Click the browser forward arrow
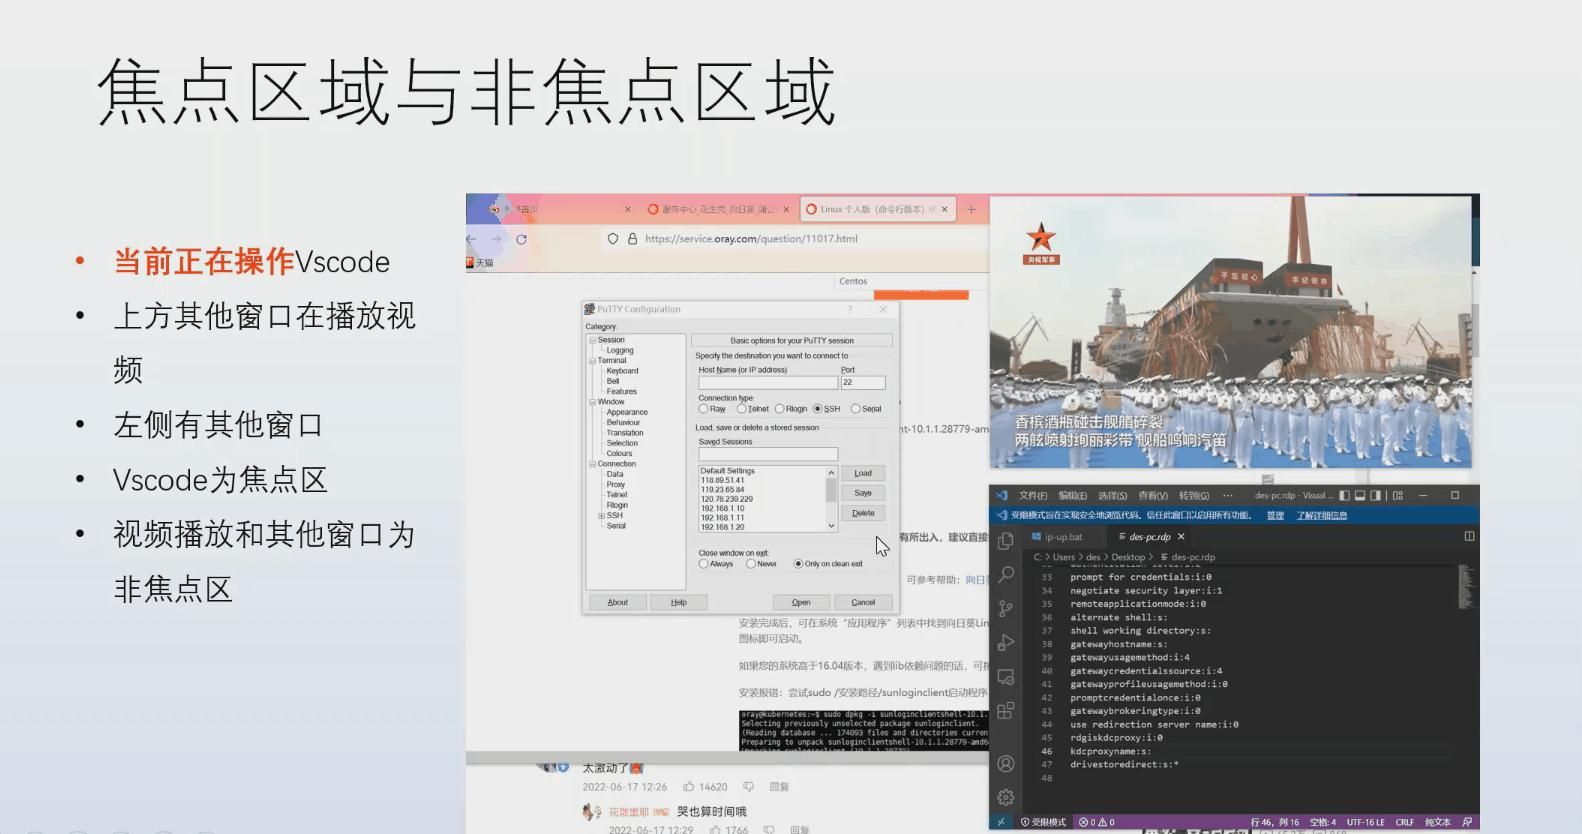Viewport: 1582px width, 834px height. 496,239
